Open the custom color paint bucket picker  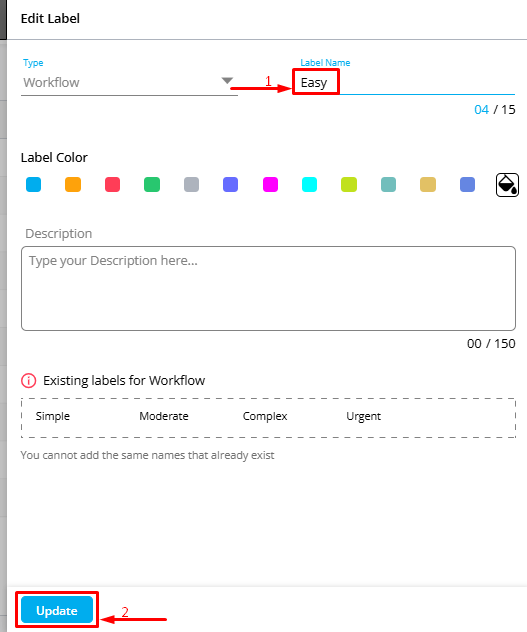click(x=507, y=185)
